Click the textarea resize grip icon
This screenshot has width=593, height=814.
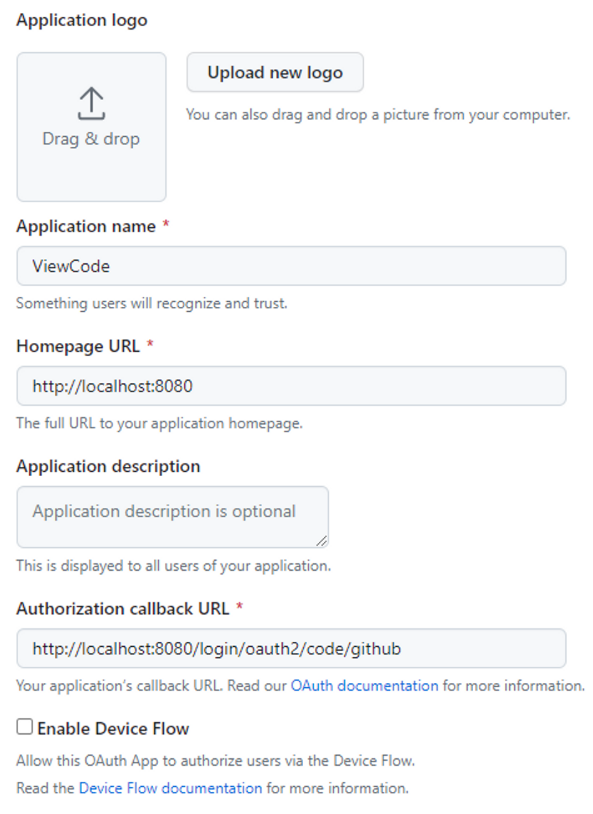point(322,541)
